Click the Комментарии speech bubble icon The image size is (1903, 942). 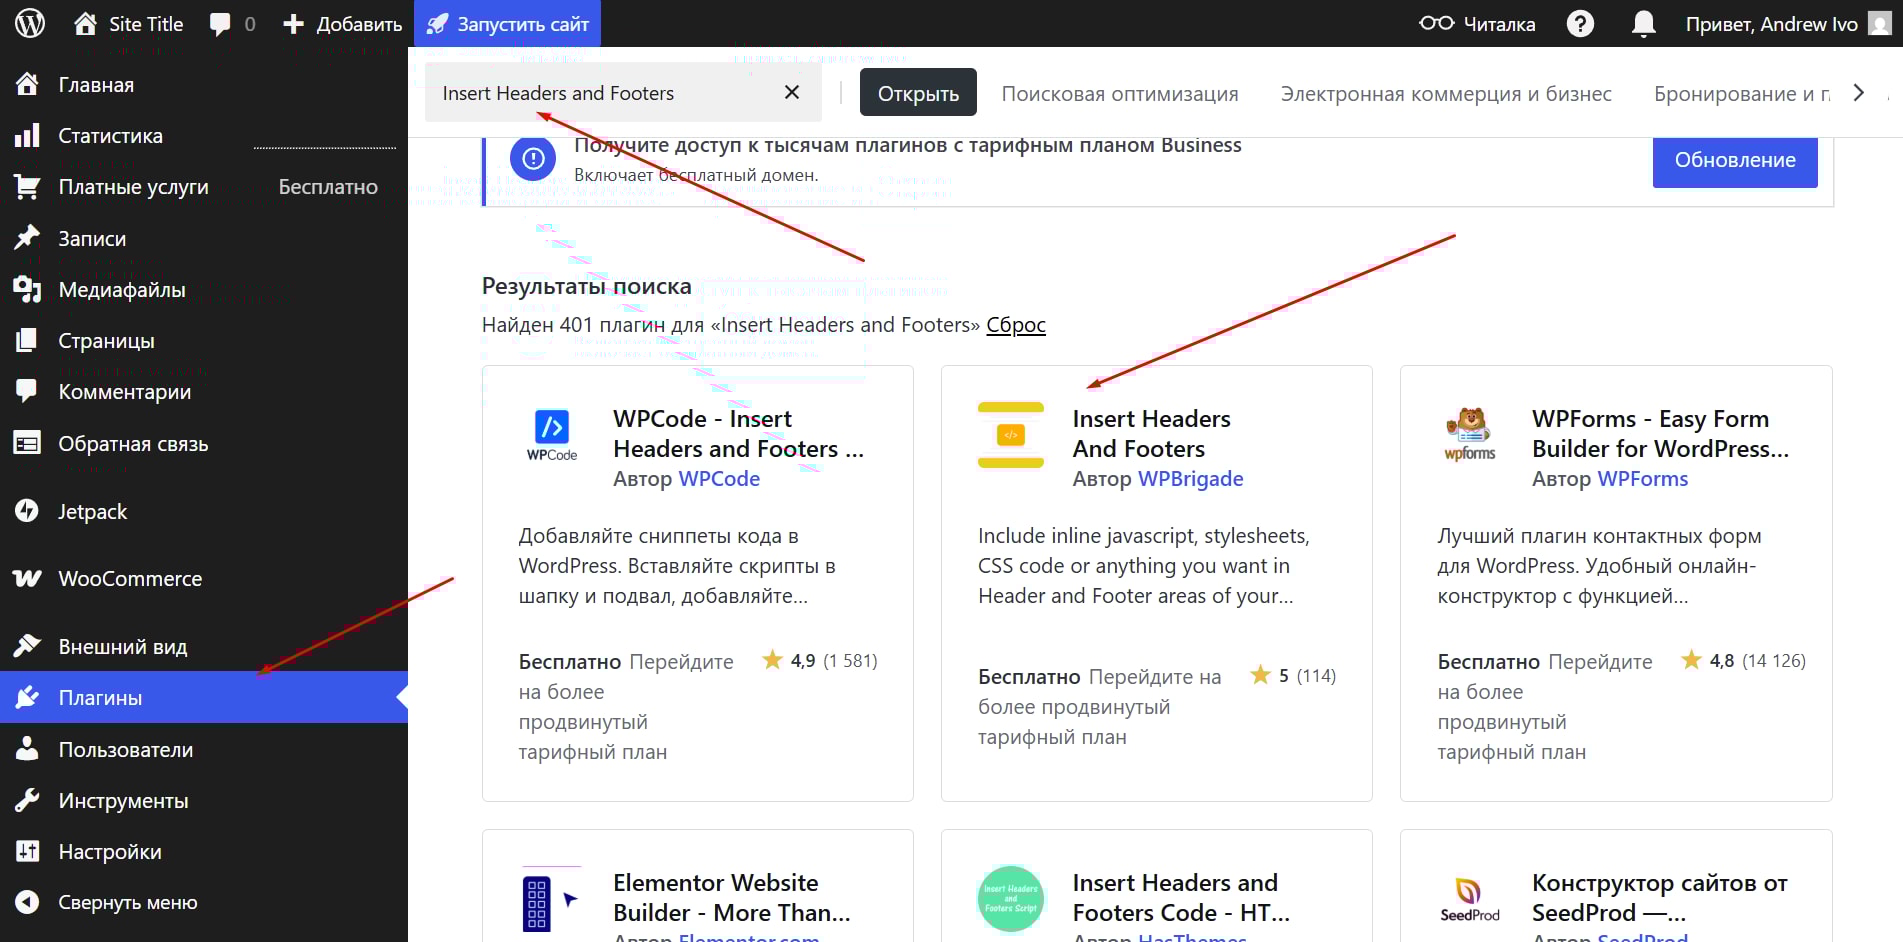pyautogui.click(x=27, y=391)
